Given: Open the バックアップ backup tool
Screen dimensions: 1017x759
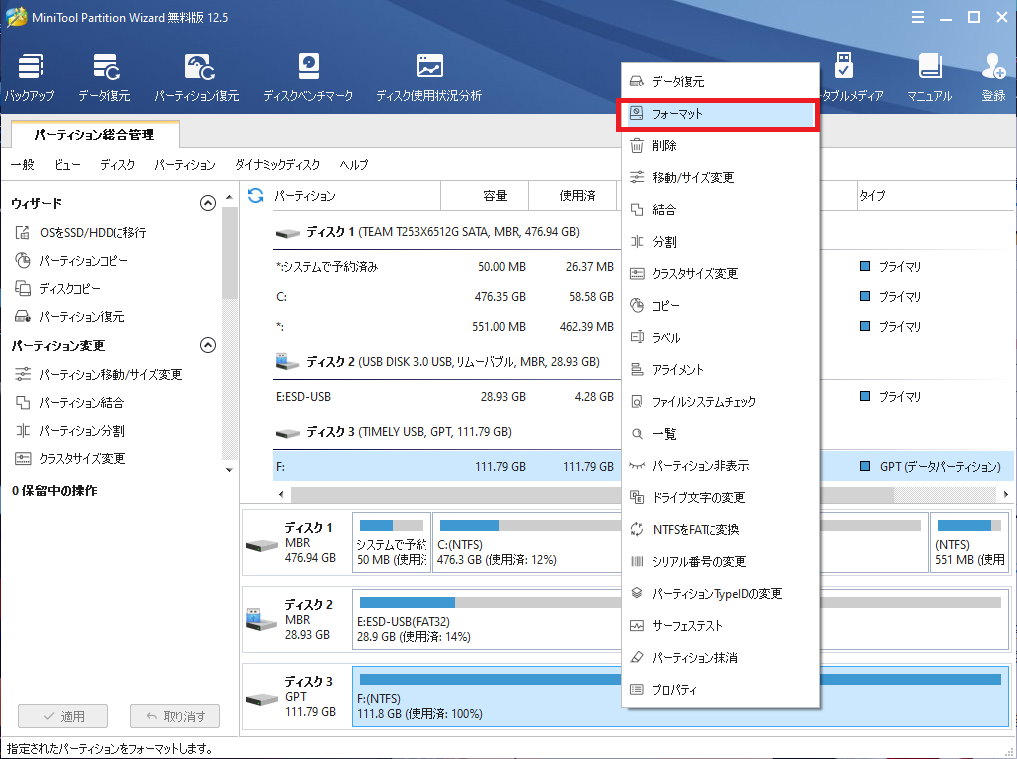Looking at the screenshot, I should coord(30,77).
